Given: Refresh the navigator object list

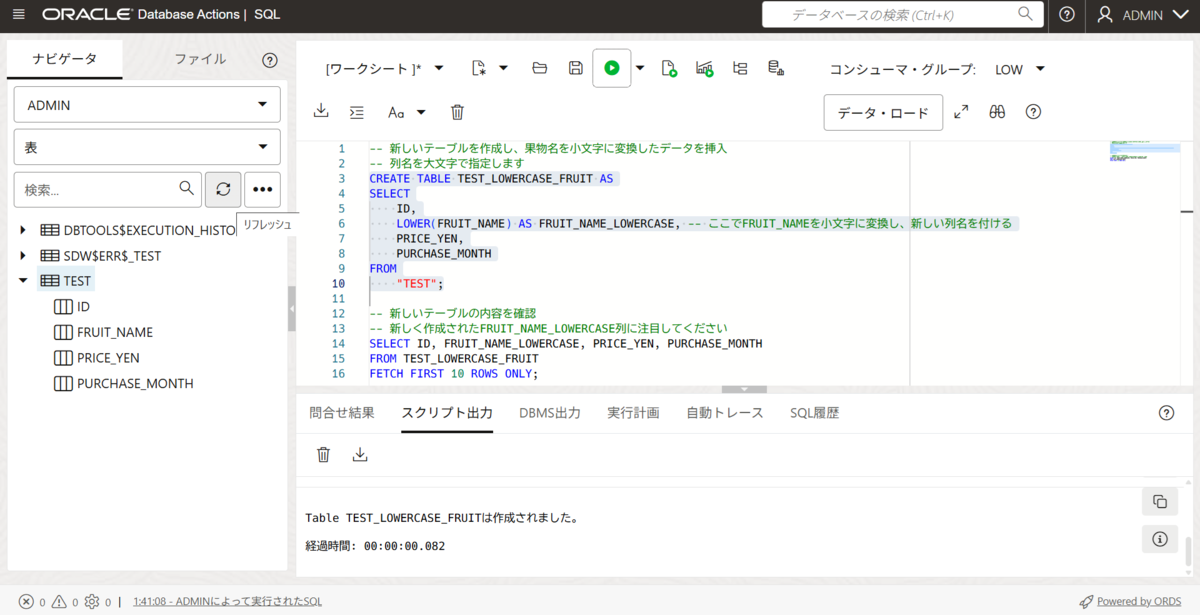Looking at the screenshot, I should point(223,189).
